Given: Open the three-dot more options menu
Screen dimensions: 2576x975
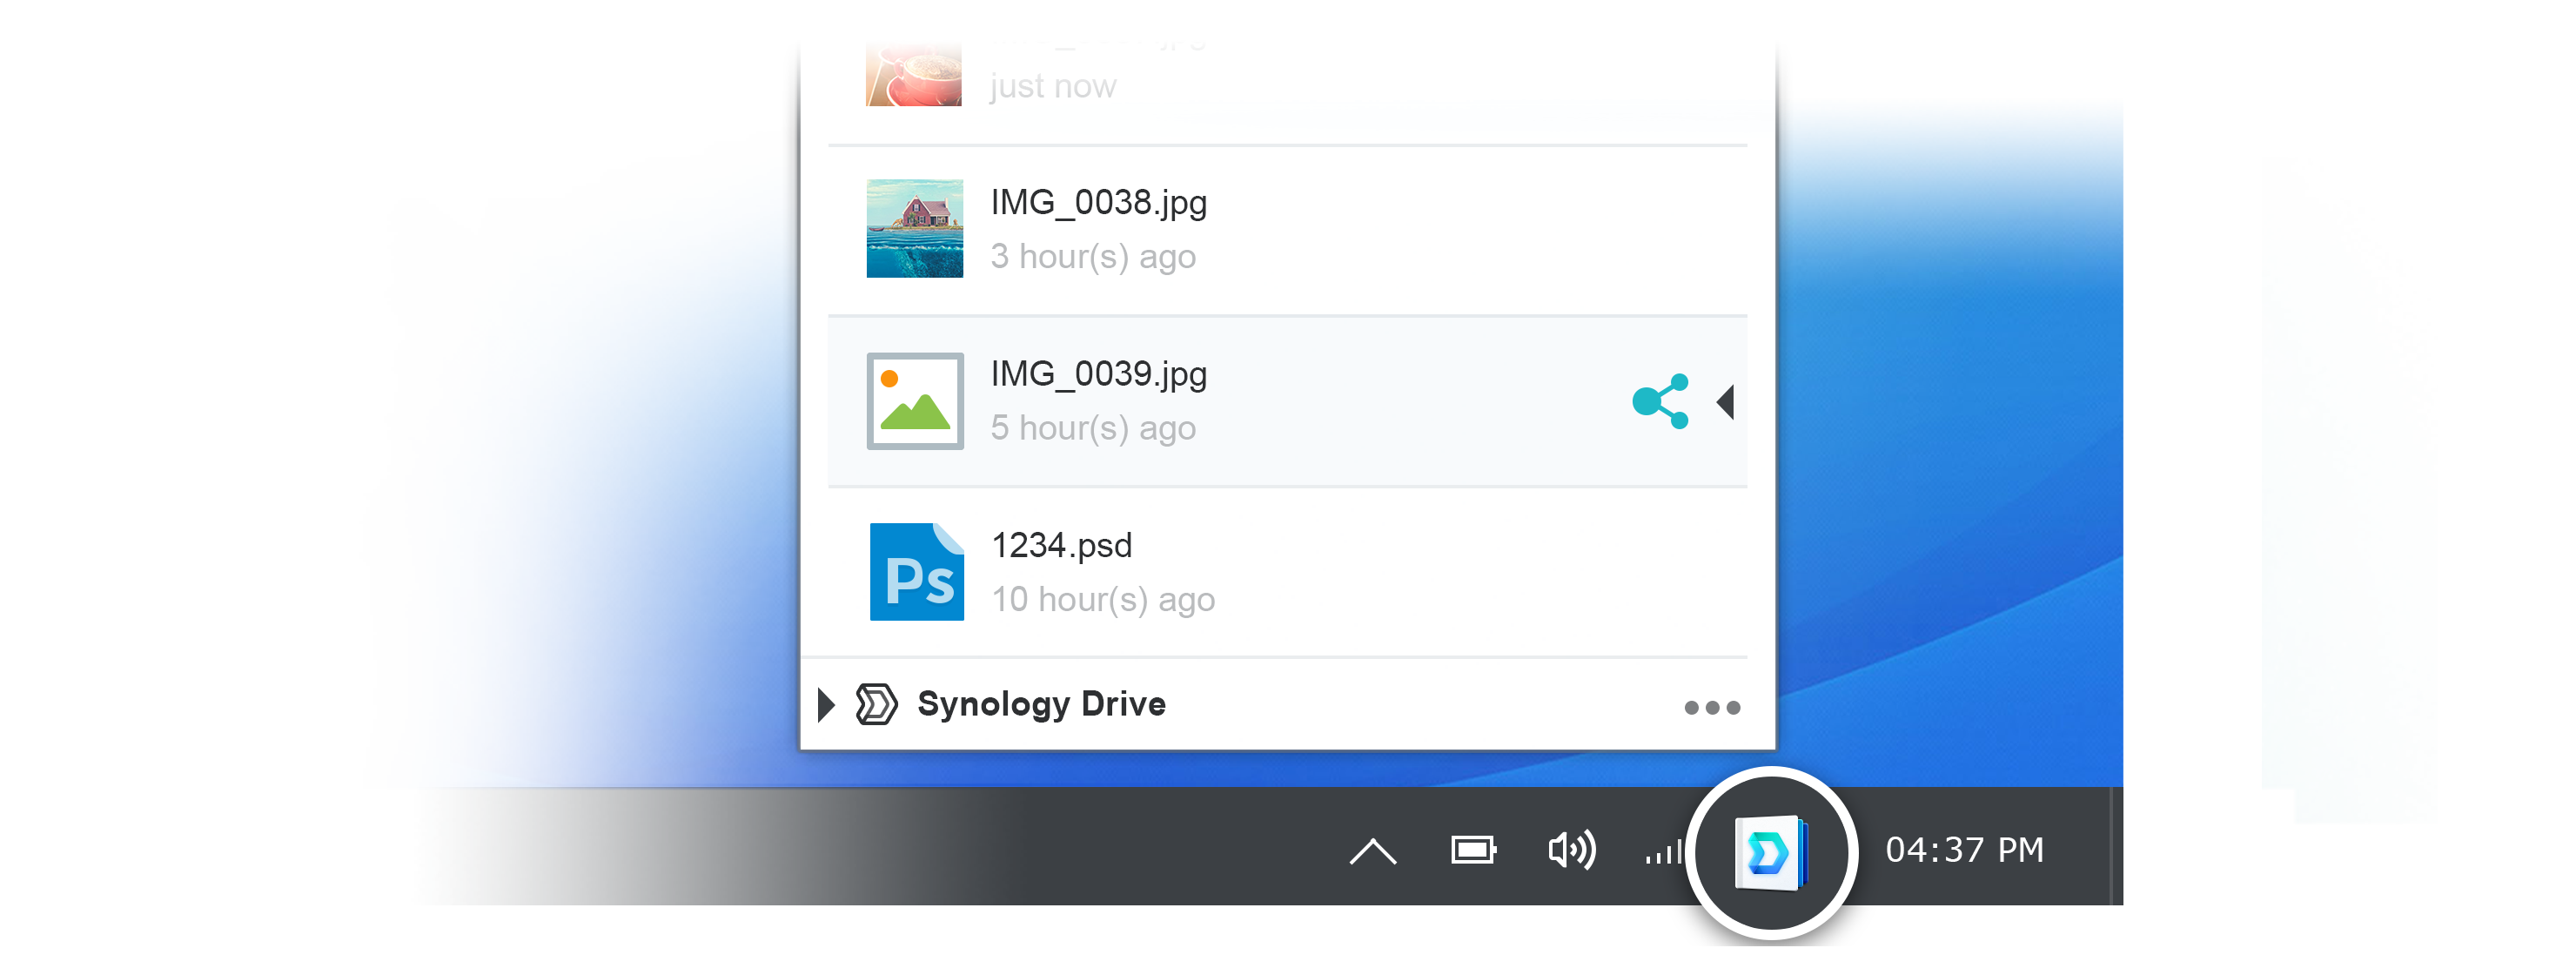Looking at the screenshot, I should 1711,708.
